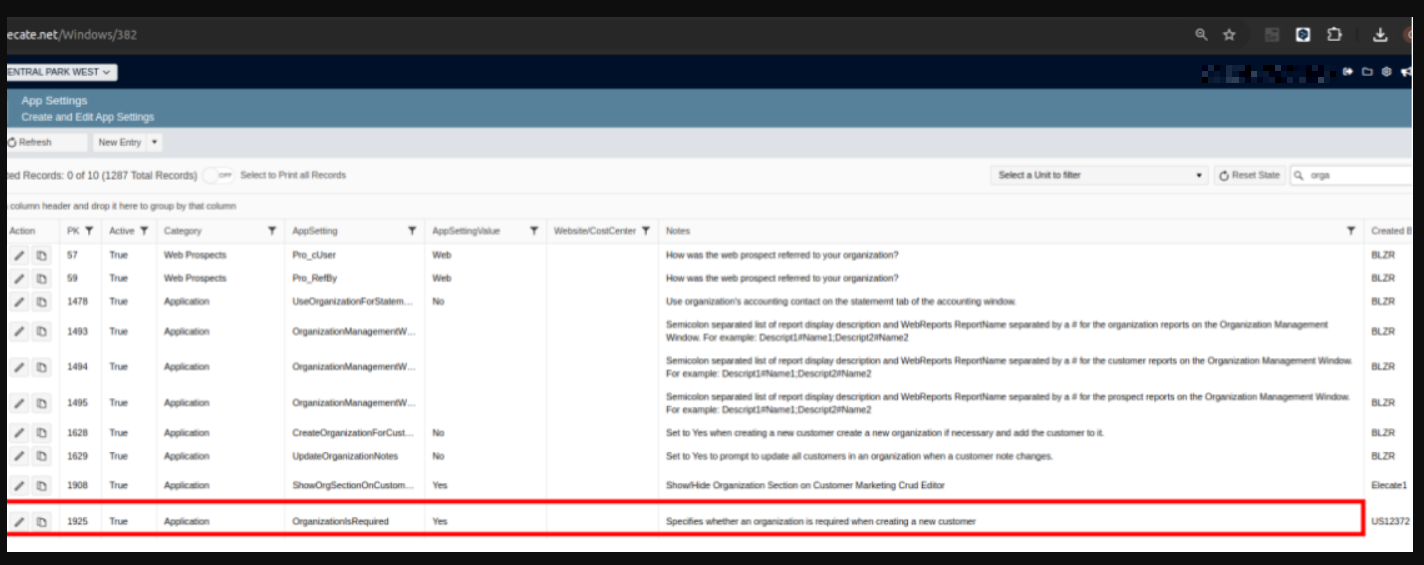Click copy icon for record 1925
Image resolution: width=1424 pixels, height=565 pixels.
pyautogui.click(x=41, y=522)
